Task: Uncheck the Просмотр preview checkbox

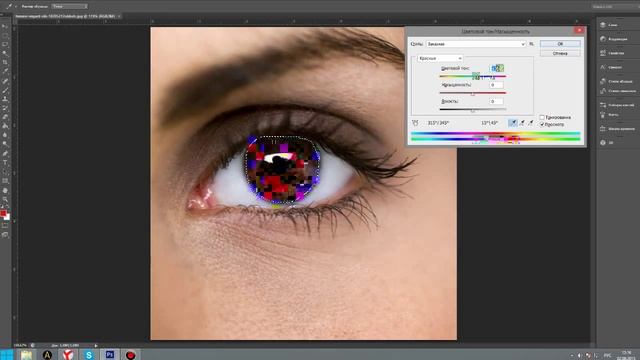Action: [x=542, y=124]
